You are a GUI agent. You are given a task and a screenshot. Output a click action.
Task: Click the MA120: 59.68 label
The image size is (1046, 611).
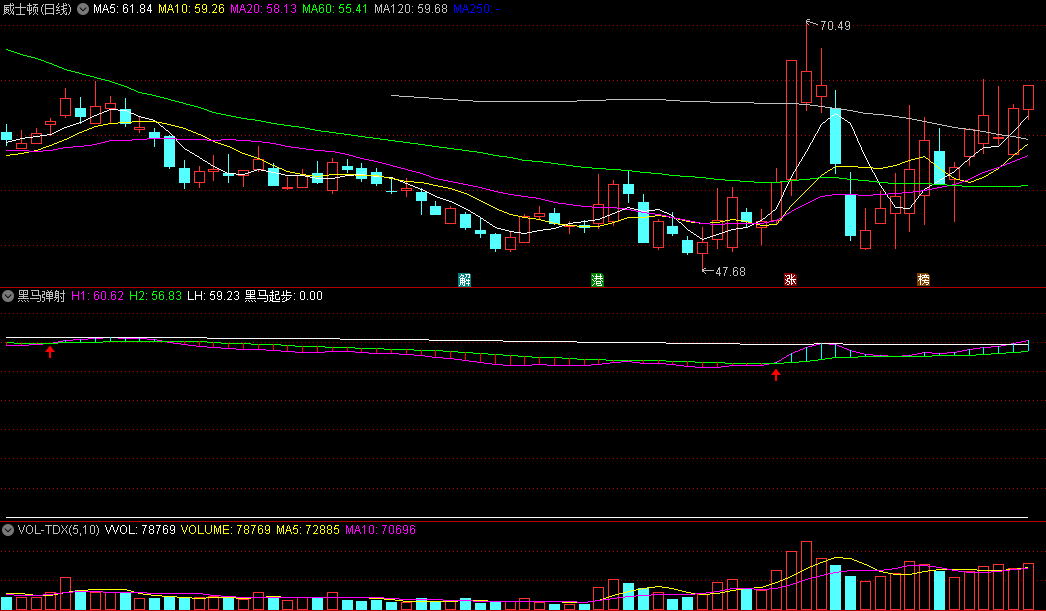tap(411, 9)
